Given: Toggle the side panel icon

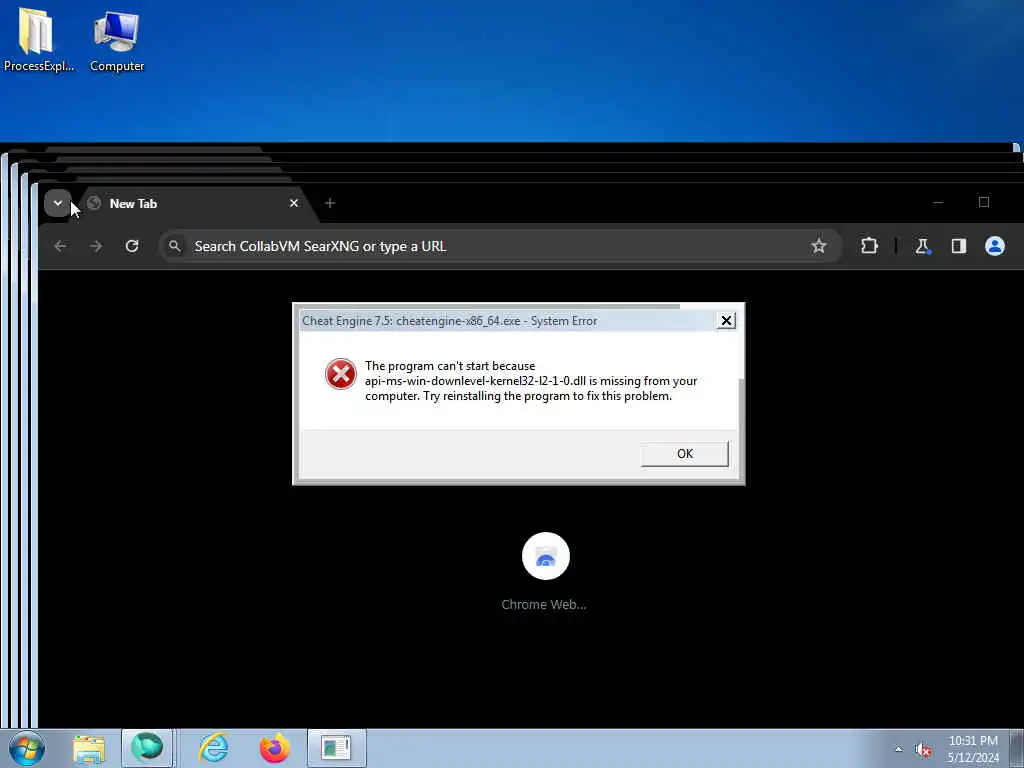Looking at the screenshot, I should click(959, 246).
